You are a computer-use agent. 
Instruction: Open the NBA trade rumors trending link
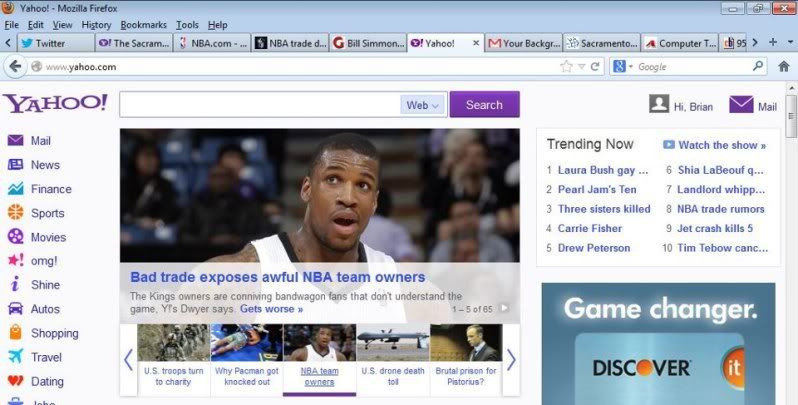point(720,209)
